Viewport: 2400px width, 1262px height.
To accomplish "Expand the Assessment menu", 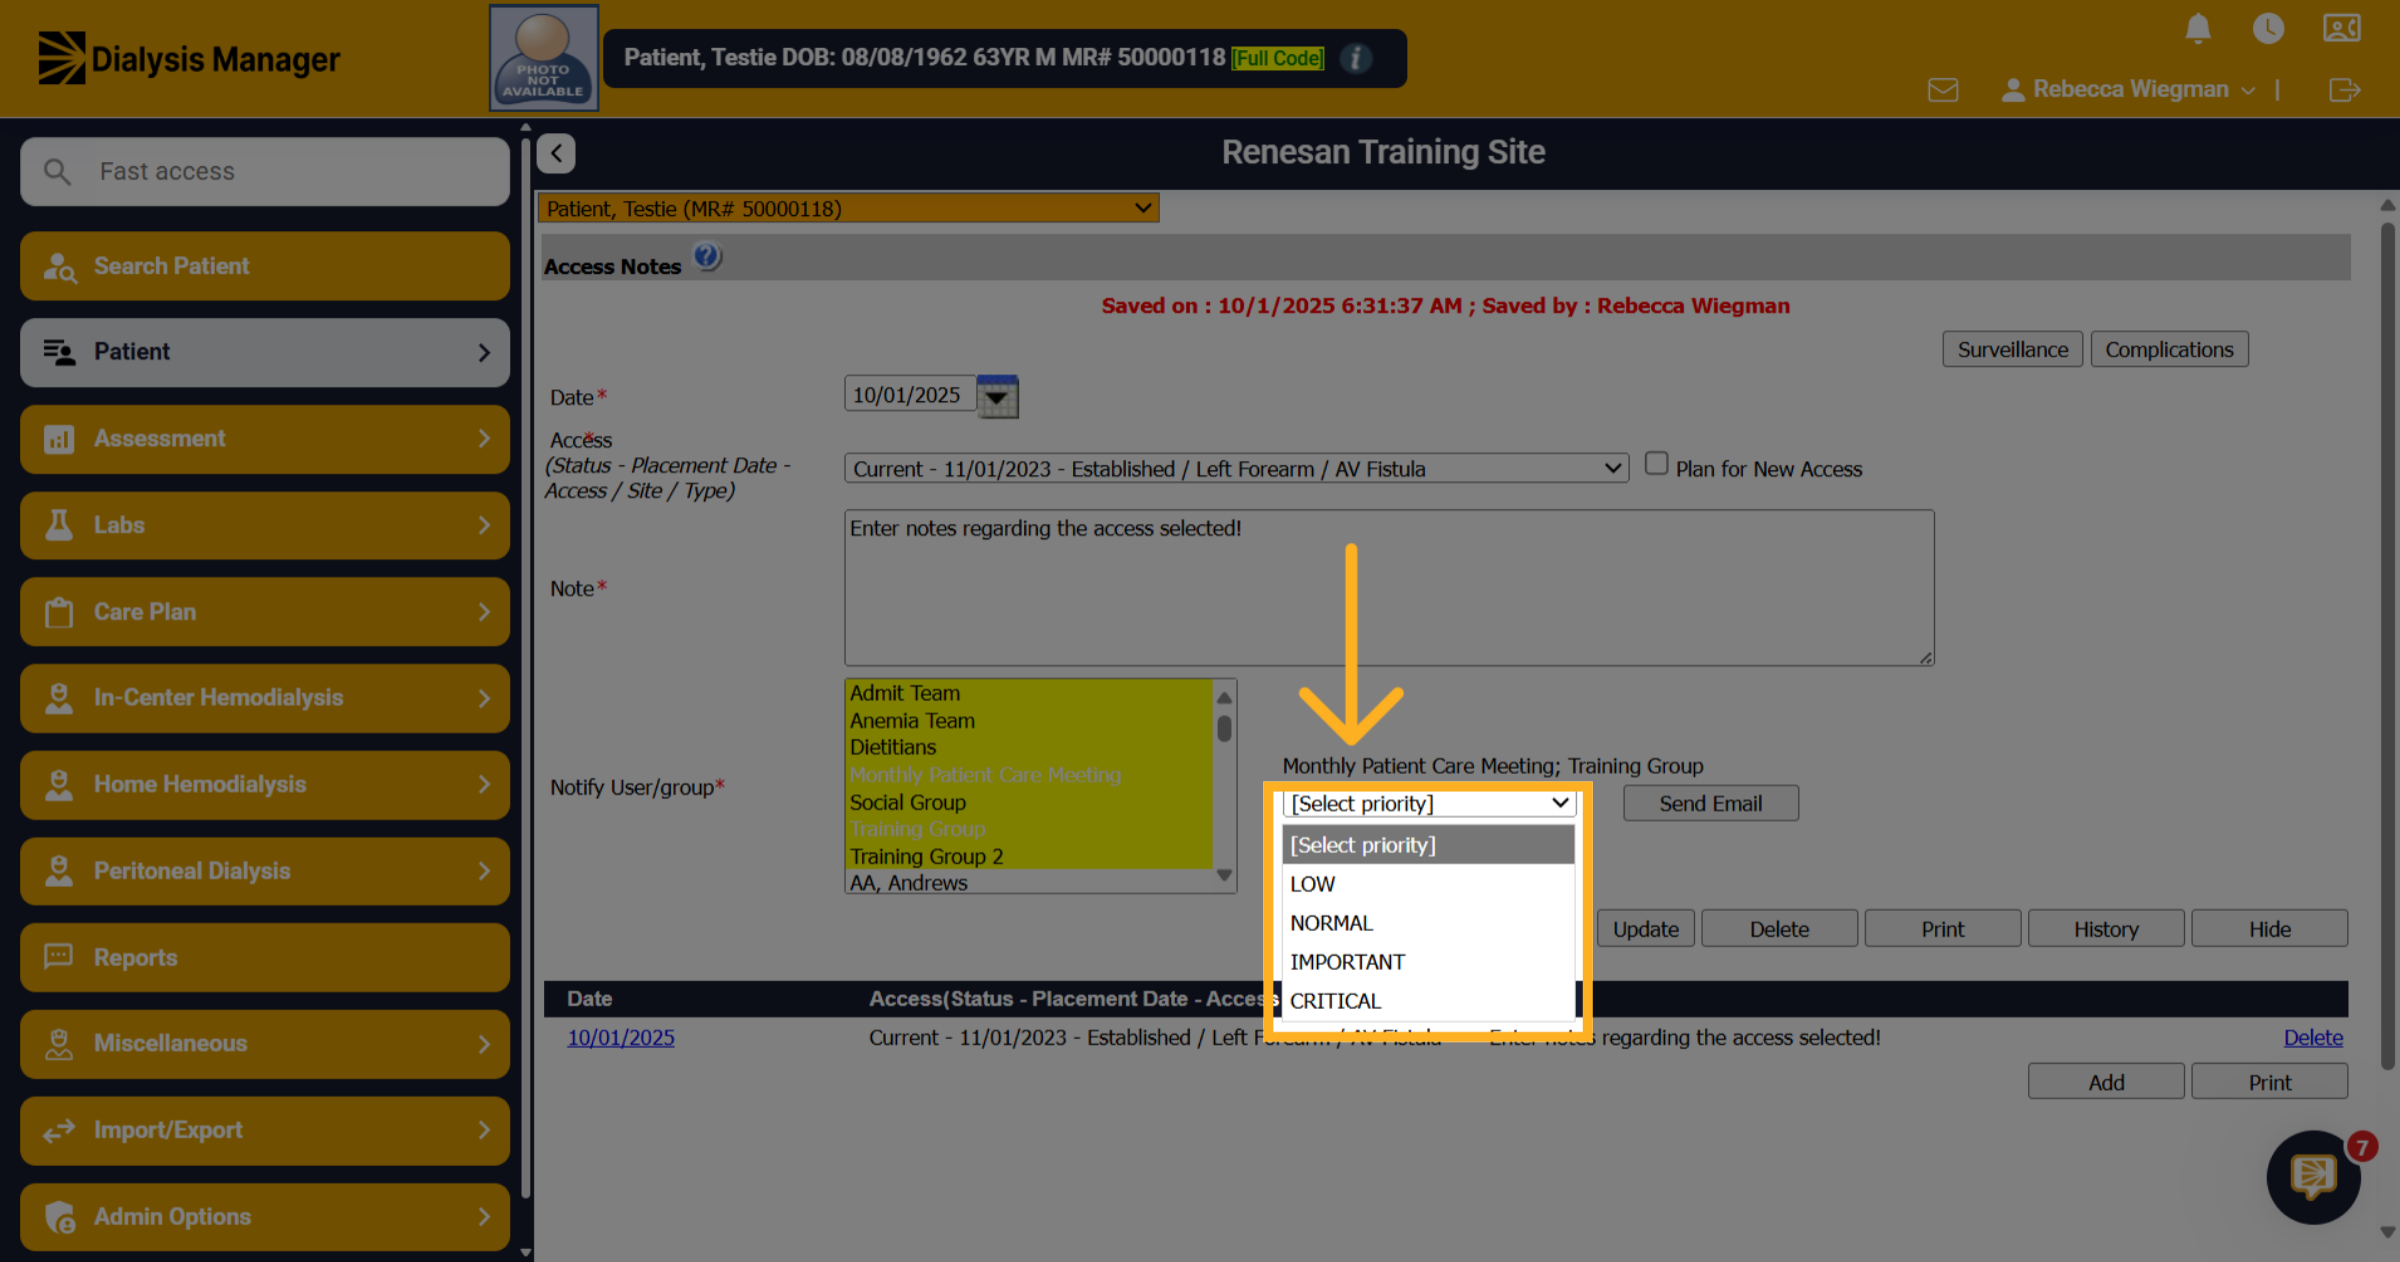I will 265,439.
